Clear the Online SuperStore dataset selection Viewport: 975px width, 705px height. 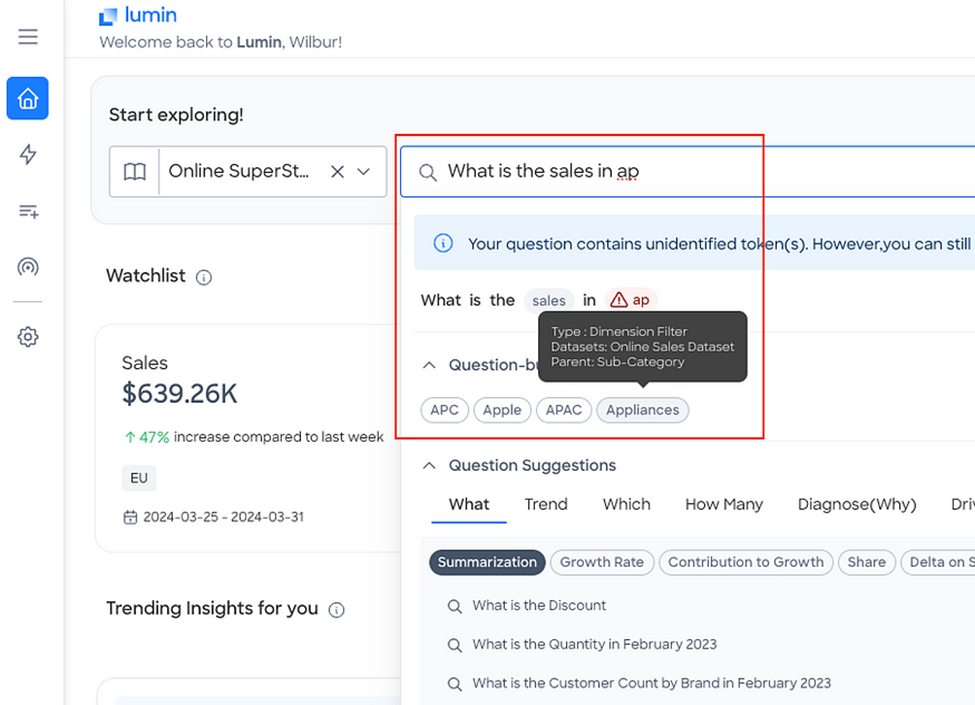[x=337, y=172]
